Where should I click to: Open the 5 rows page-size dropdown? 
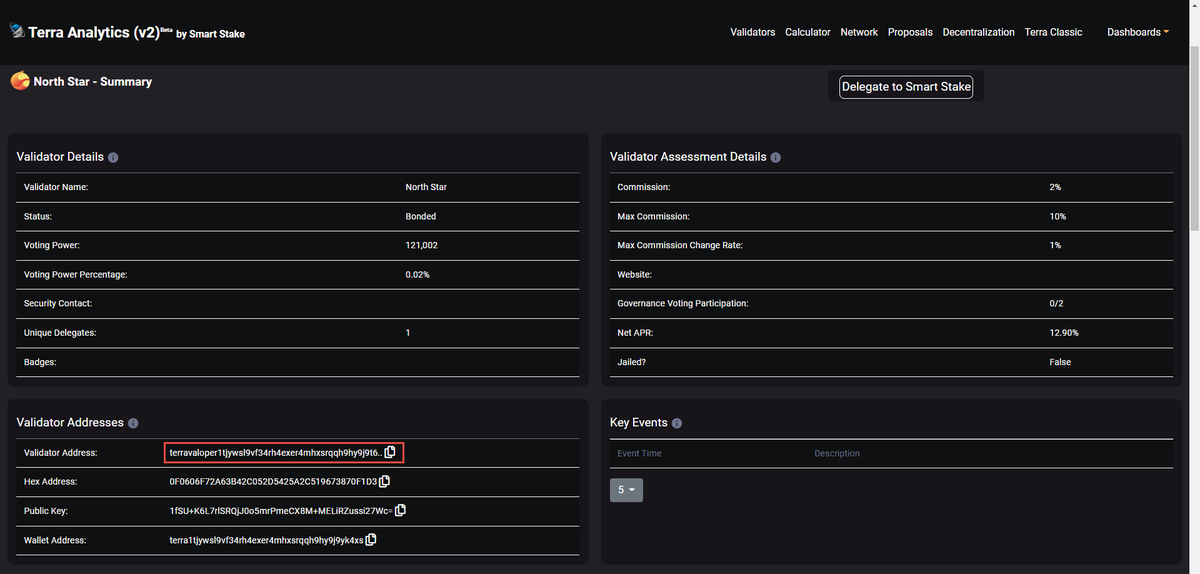point(626,490)
